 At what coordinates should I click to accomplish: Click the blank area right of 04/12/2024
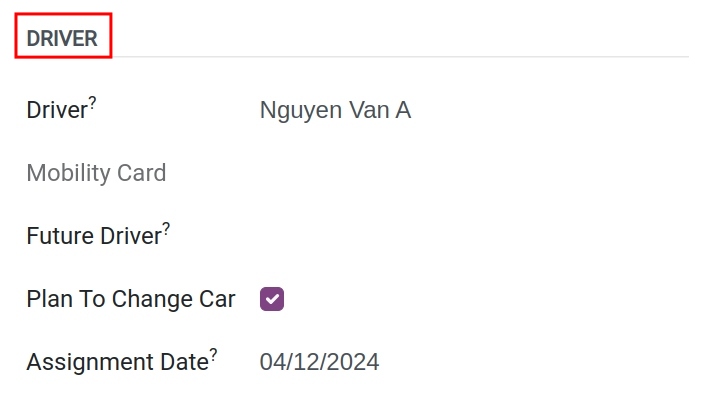click(534, 362)
